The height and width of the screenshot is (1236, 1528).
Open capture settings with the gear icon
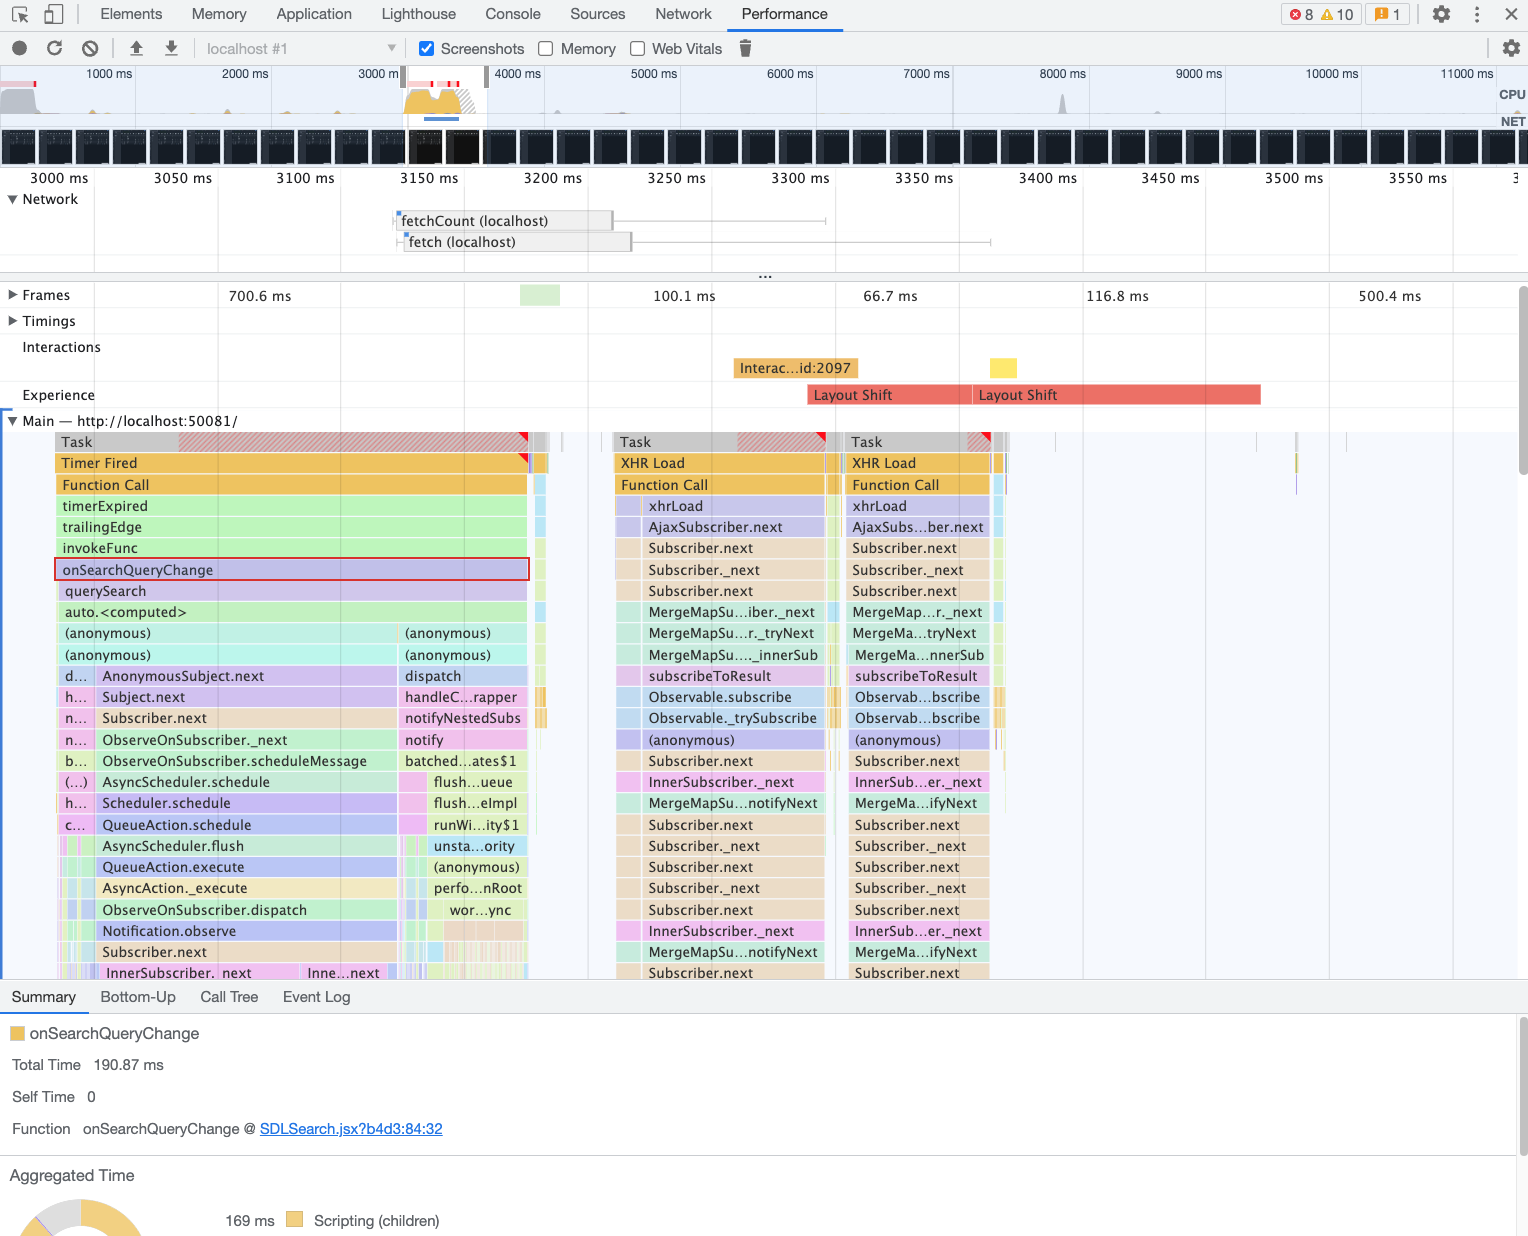pos(1512,48)
